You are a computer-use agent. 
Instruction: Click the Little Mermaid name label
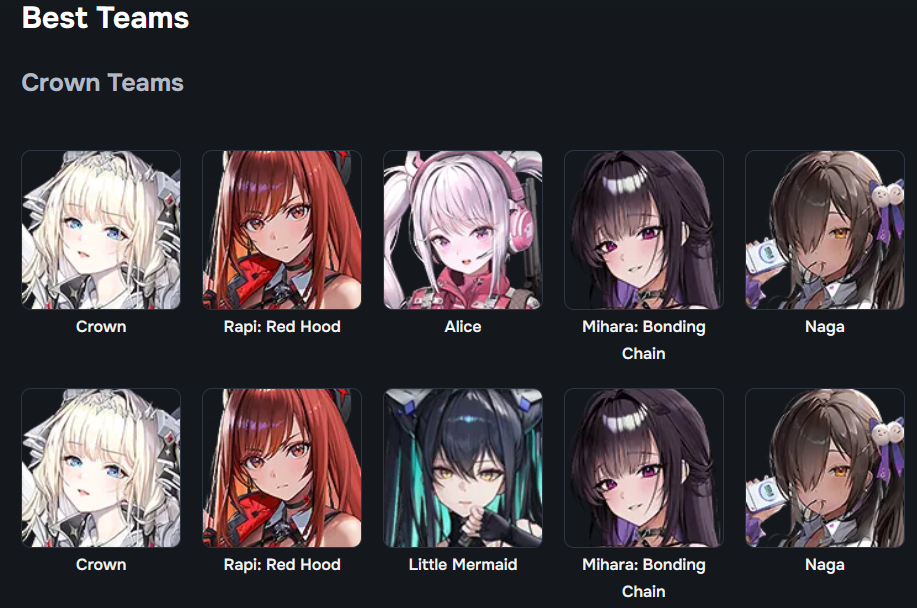point(463,565)
